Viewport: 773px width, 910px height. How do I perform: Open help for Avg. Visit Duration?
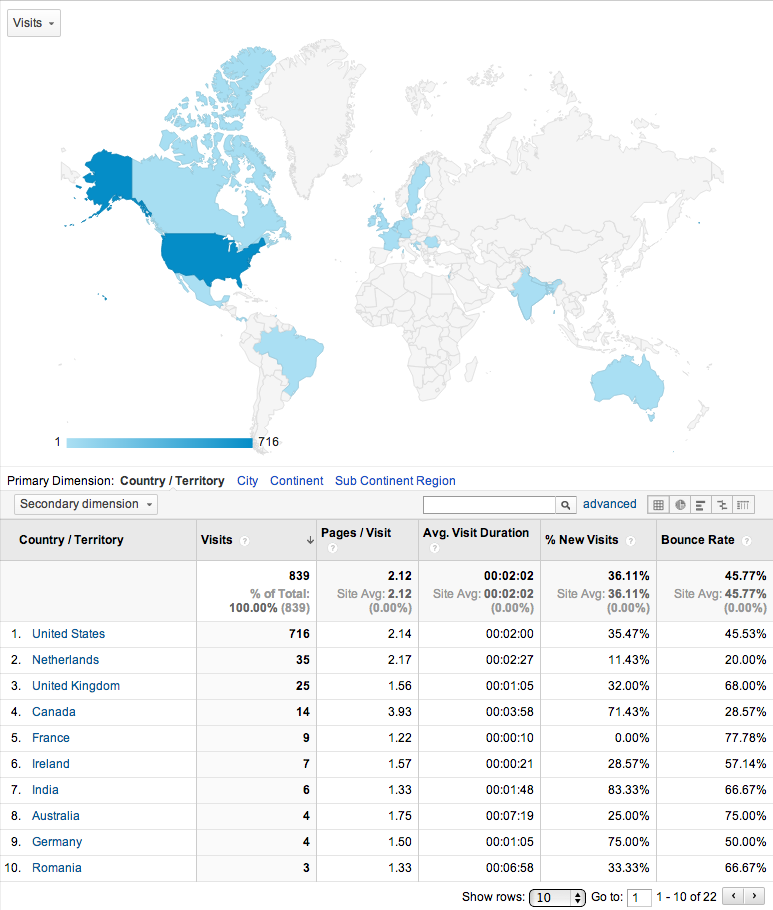pyautogui.click(x=434, y=548)
